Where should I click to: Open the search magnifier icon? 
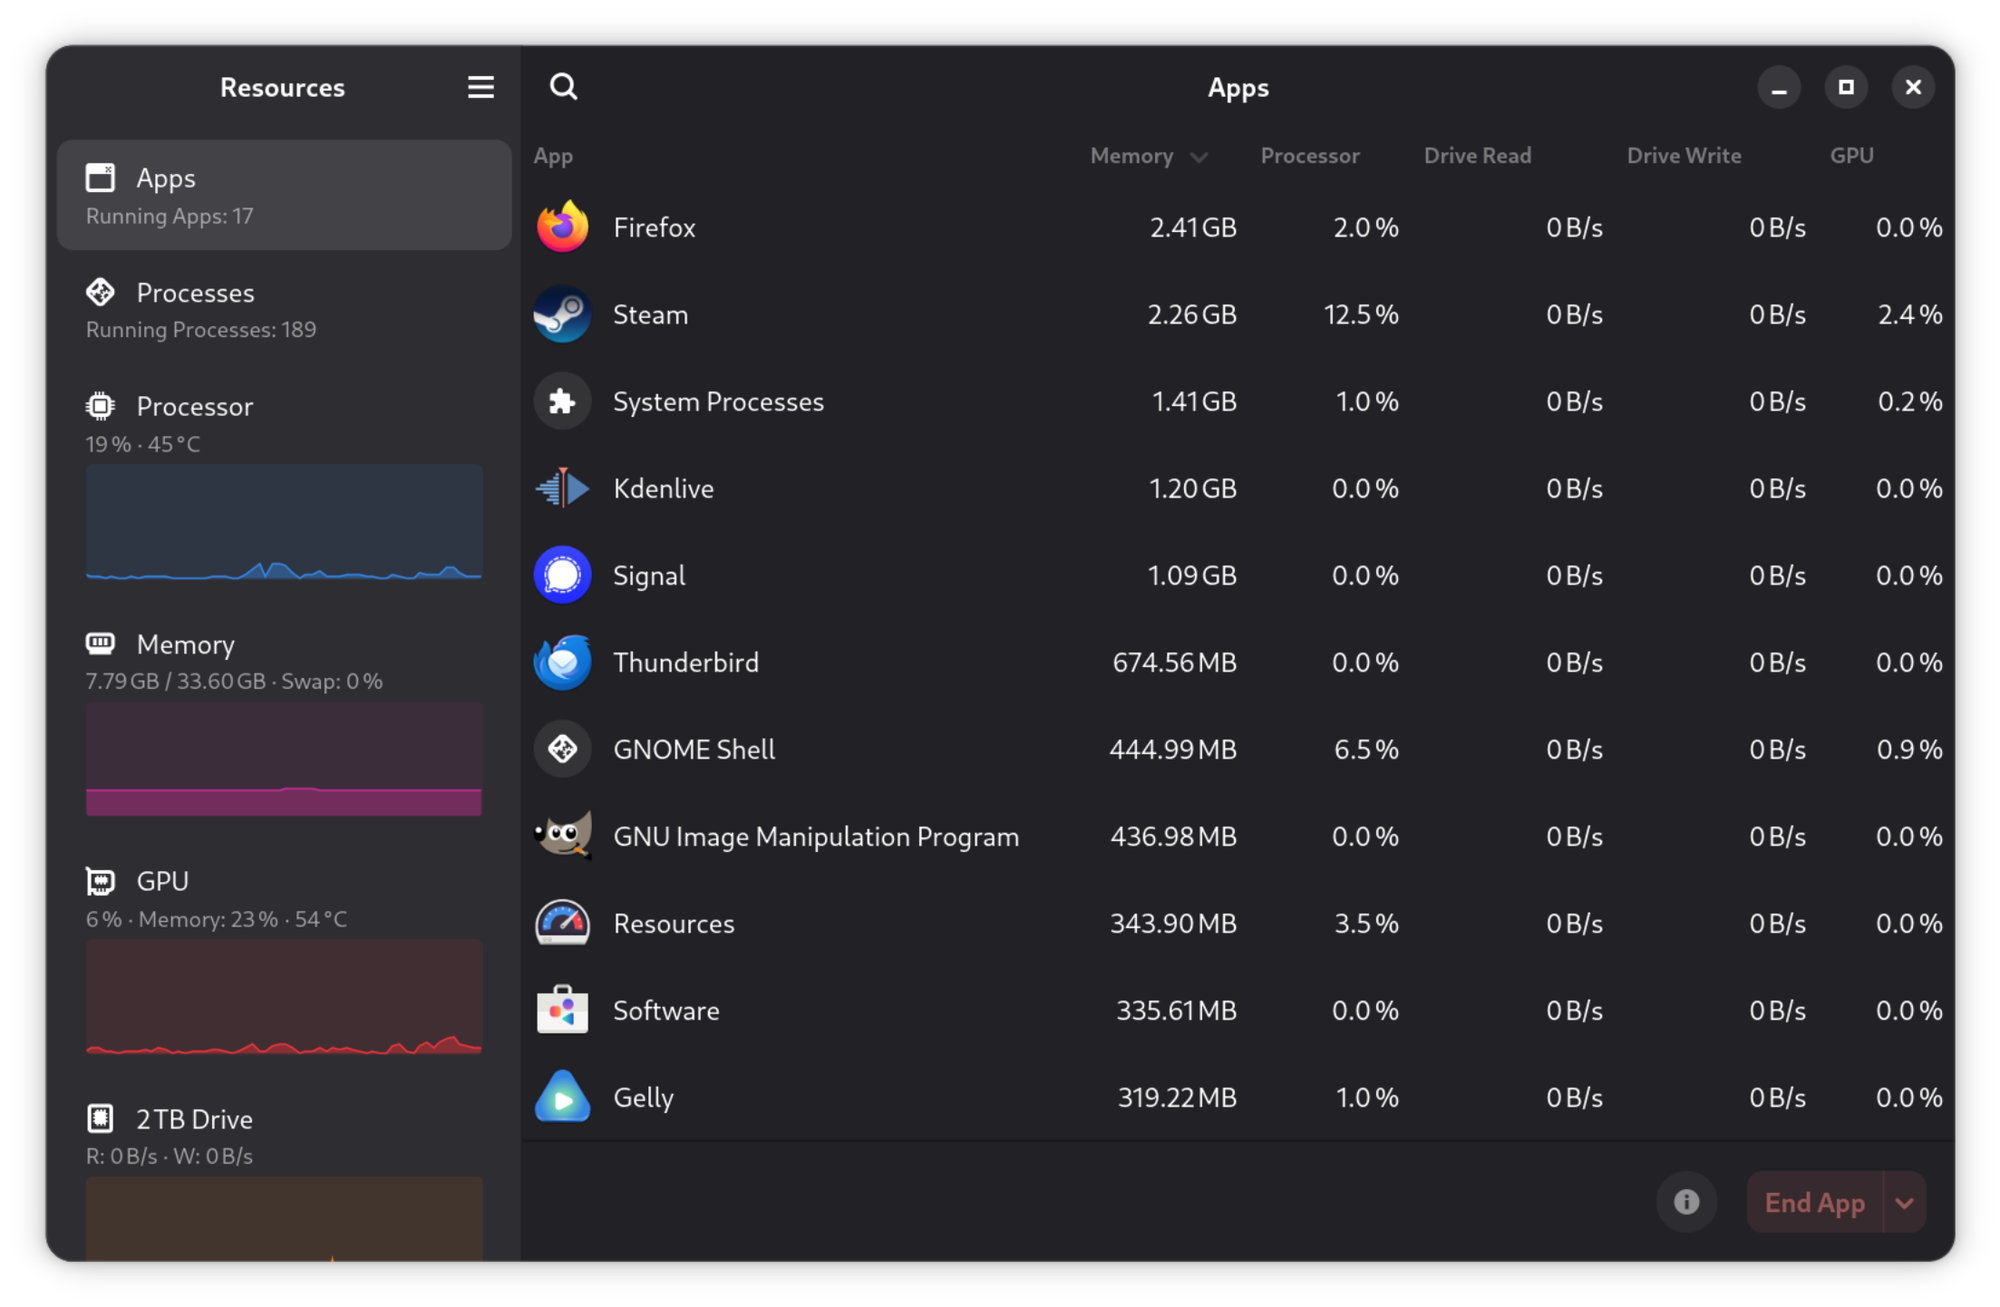tap(563, 87)
